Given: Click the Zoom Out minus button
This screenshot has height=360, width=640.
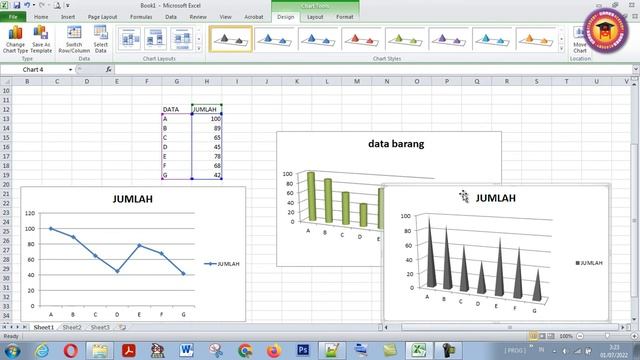Looking at the screenshot, I should (580, 336).
